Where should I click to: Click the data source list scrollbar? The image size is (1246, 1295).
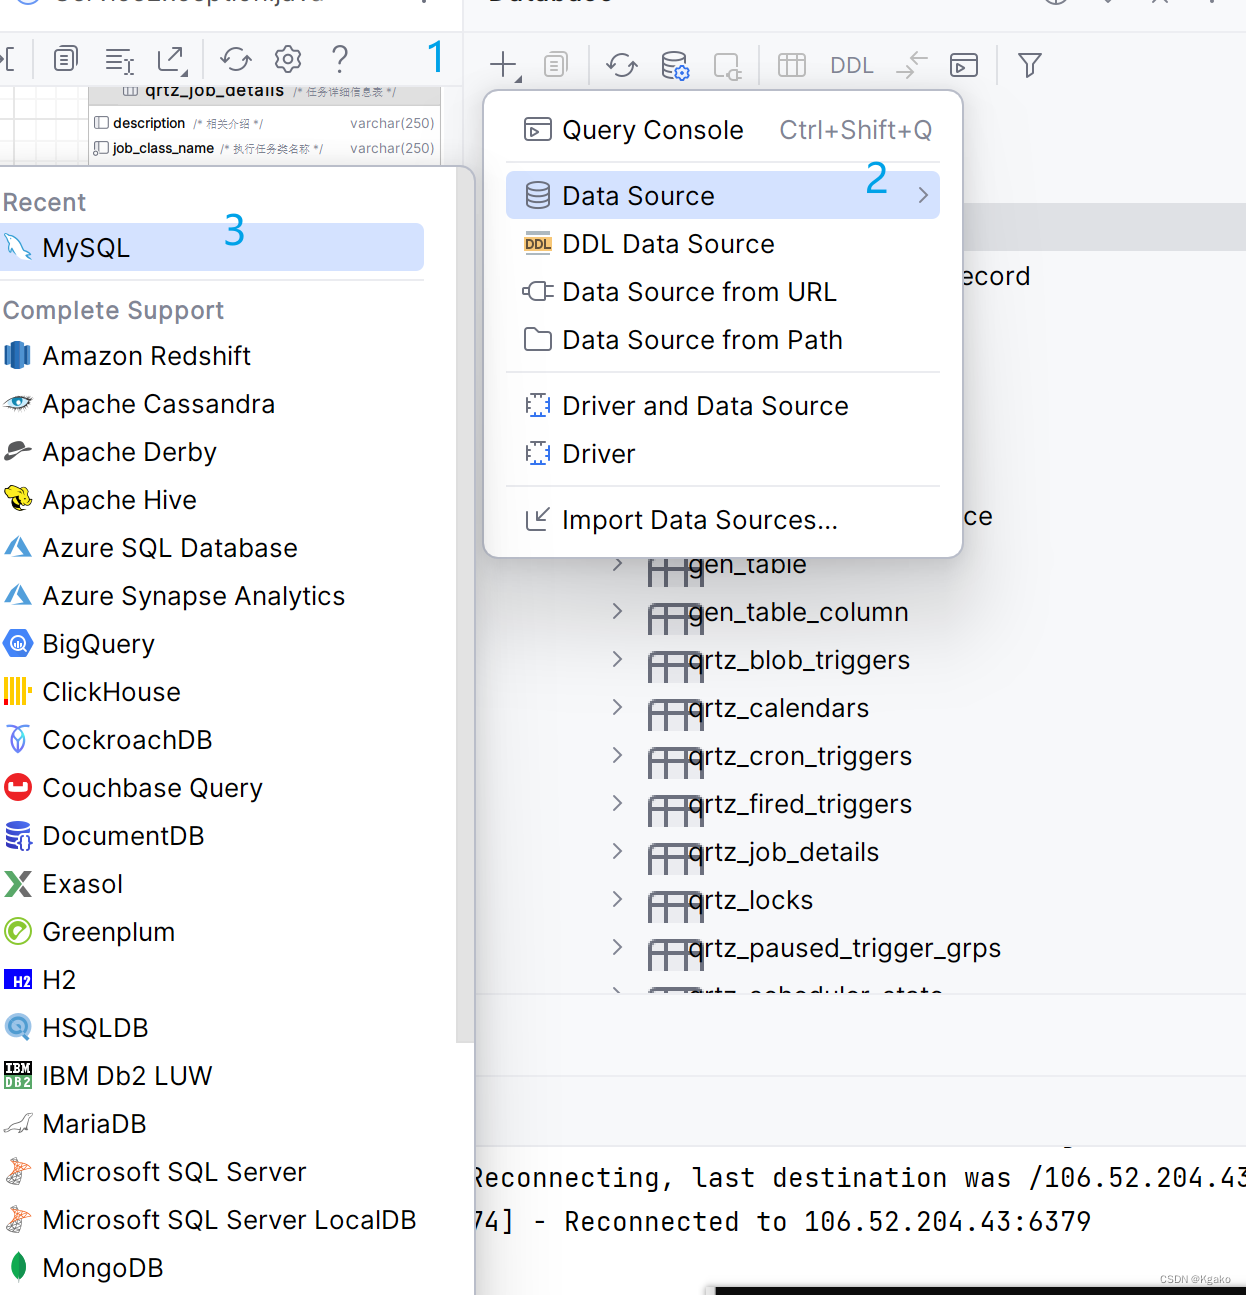point(464,605)
